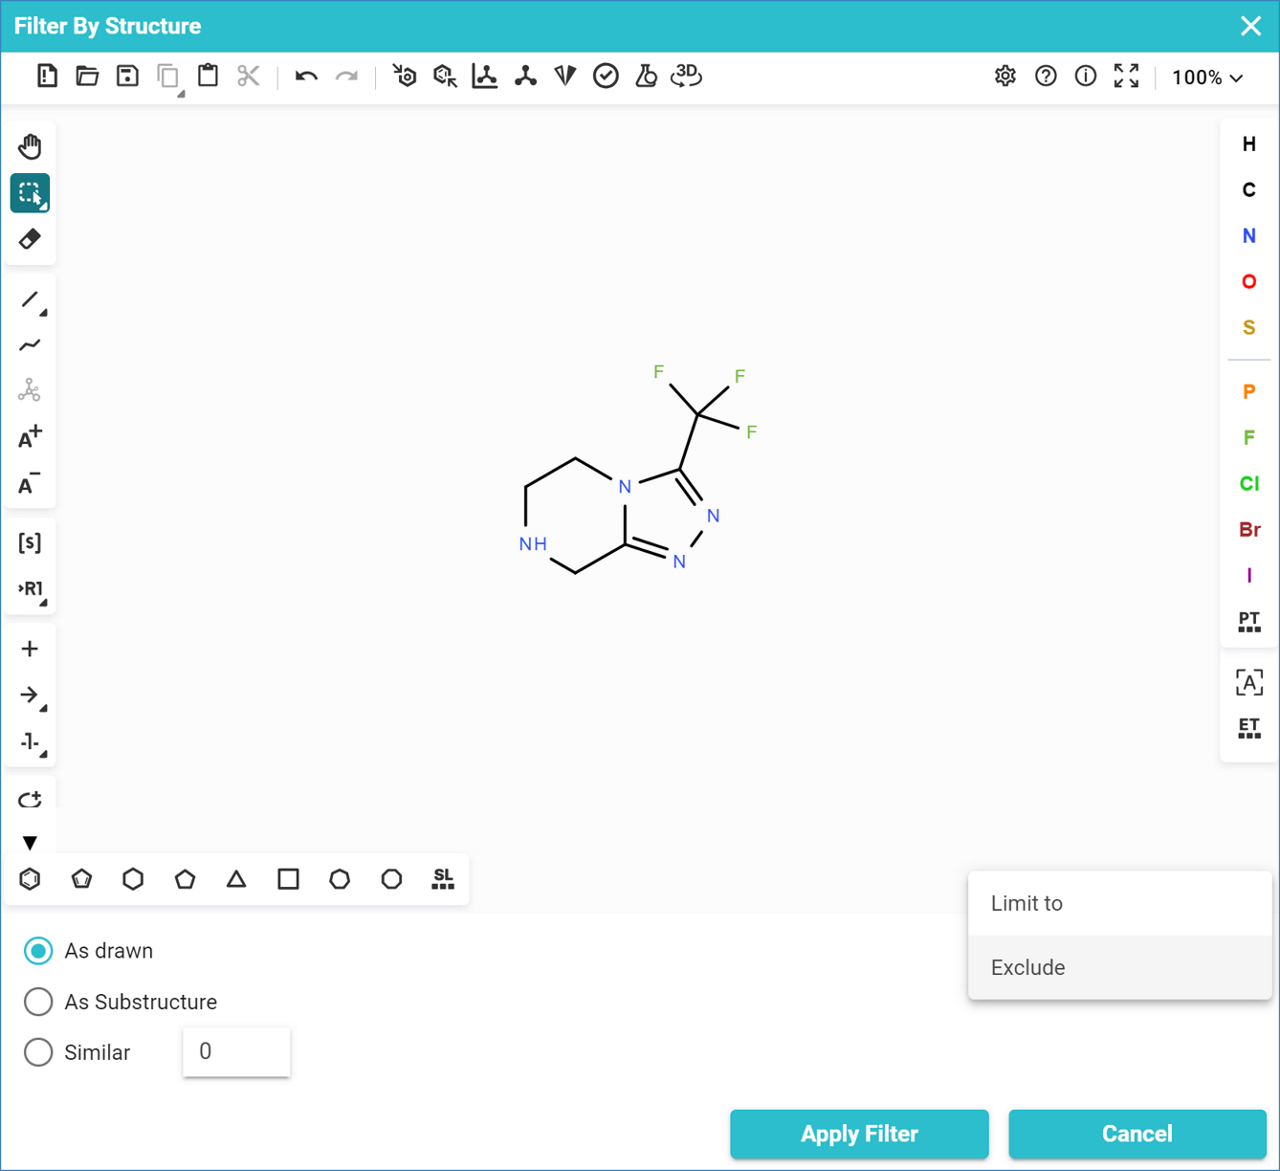
Task: Expand the left toolbar collapse arrow
Action: (30, 843)
